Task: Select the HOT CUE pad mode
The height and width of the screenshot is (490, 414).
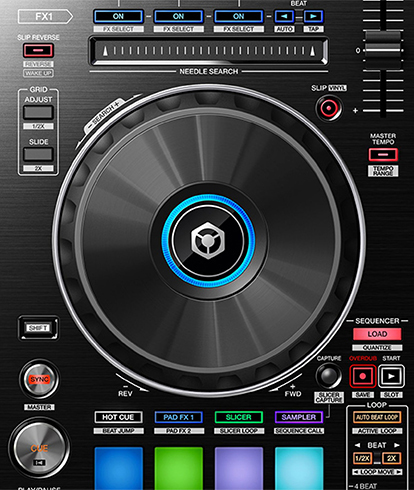Action: pyautogui.click(x=118, y=417)
